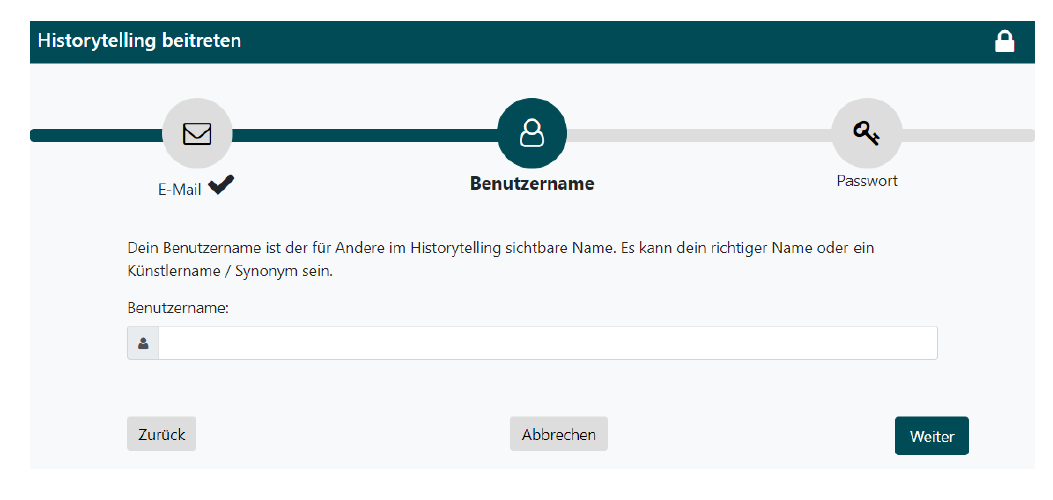Click the key Passwort step icon
This screenshot has height=500, width=1053.
(x=866, y=134)
